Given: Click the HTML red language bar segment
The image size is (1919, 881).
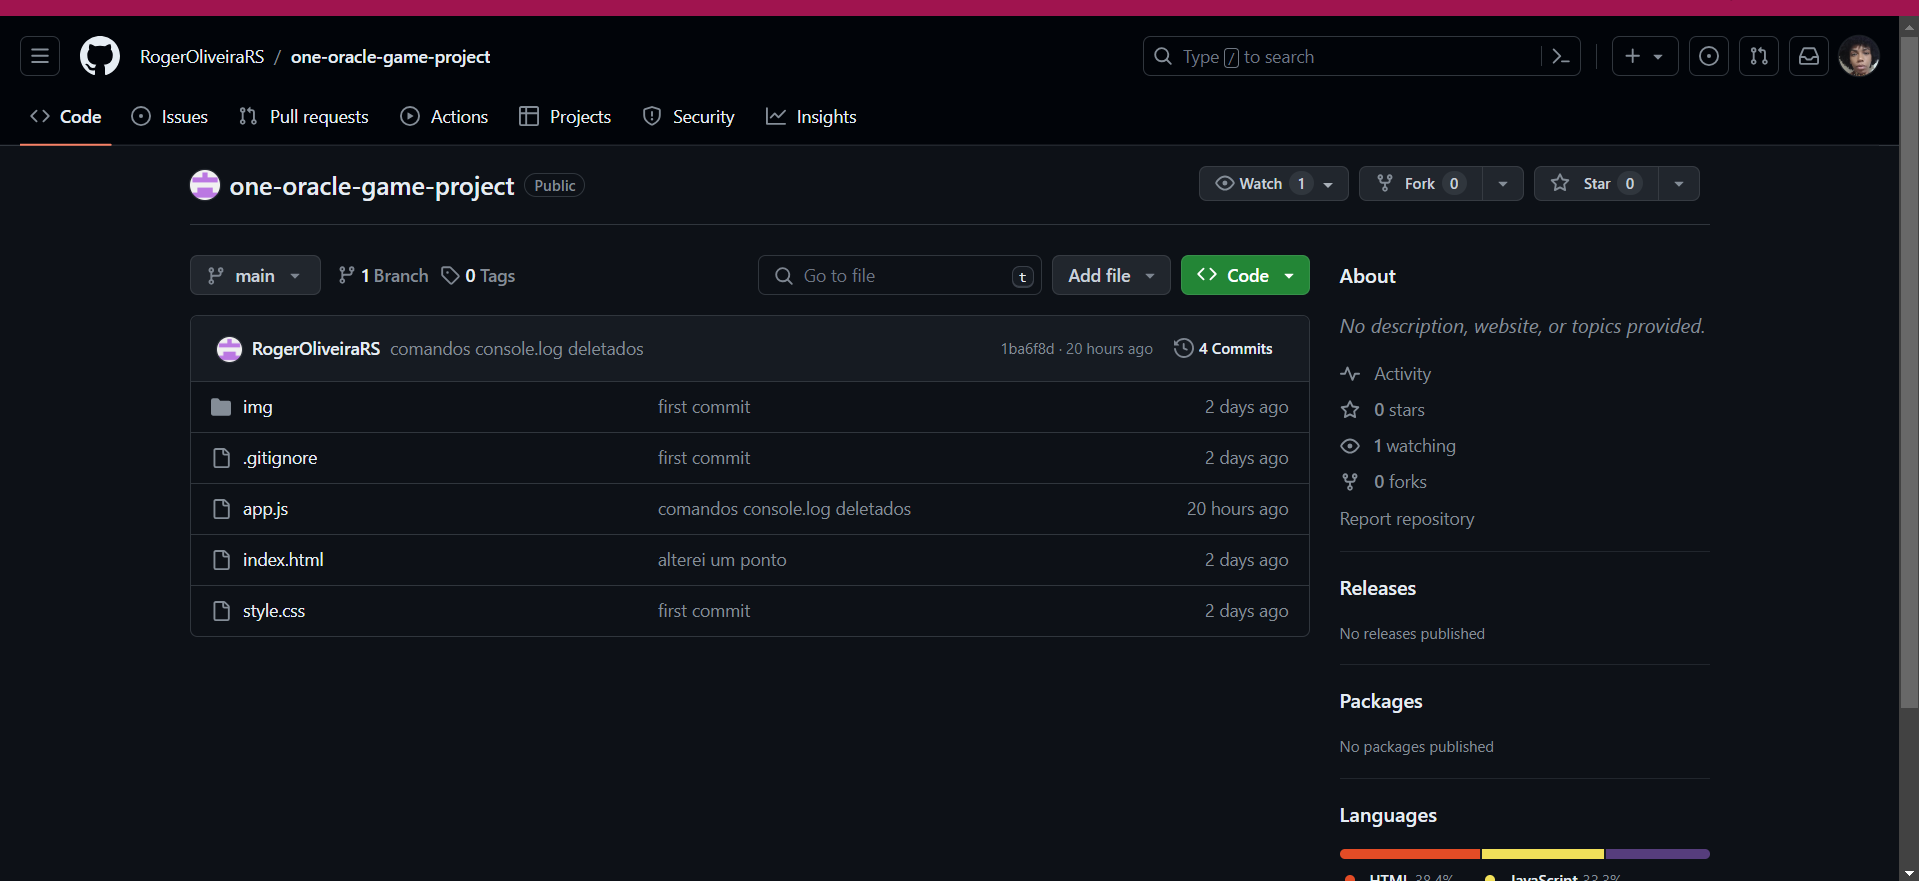Looking at the screenshot, I should coord(1410,854).
